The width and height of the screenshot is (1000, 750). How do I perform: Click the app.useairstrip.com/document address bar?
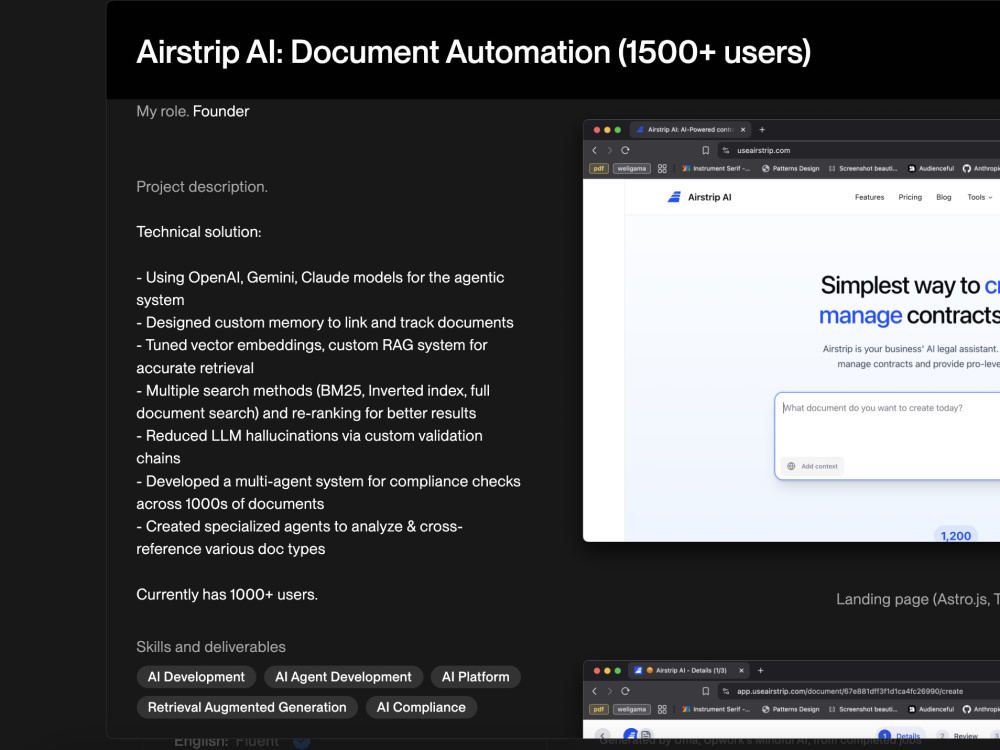(858, 691)
